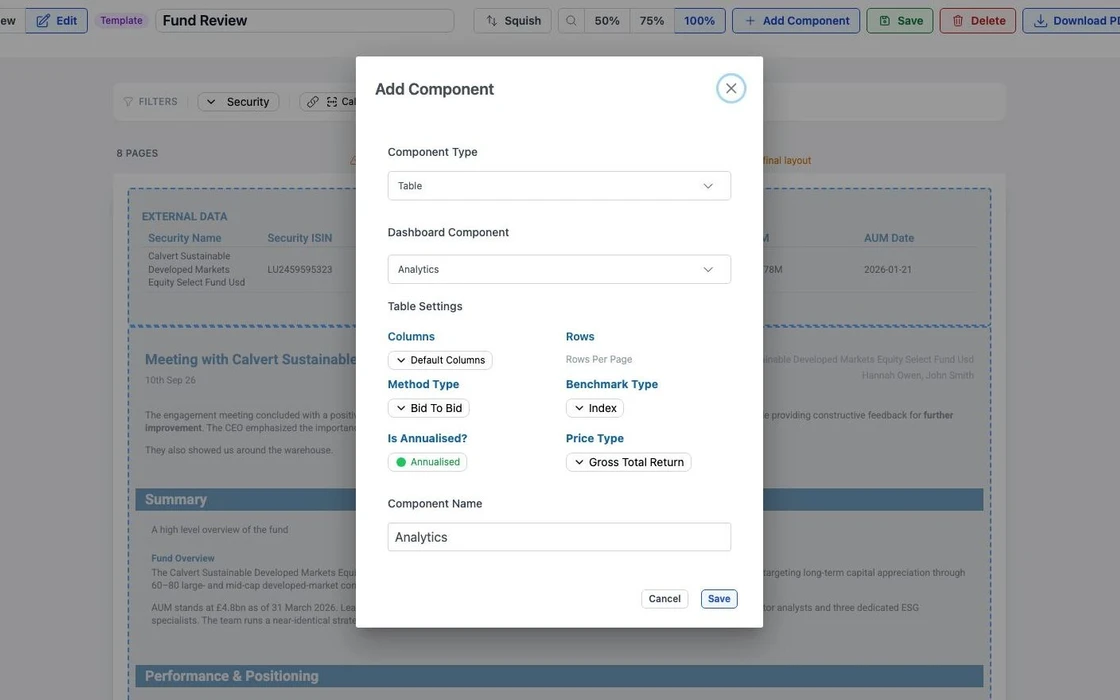Click the Fund Review title field
Image resolution: width=1120 pixels, height=700 pixels.
(304, 21)
